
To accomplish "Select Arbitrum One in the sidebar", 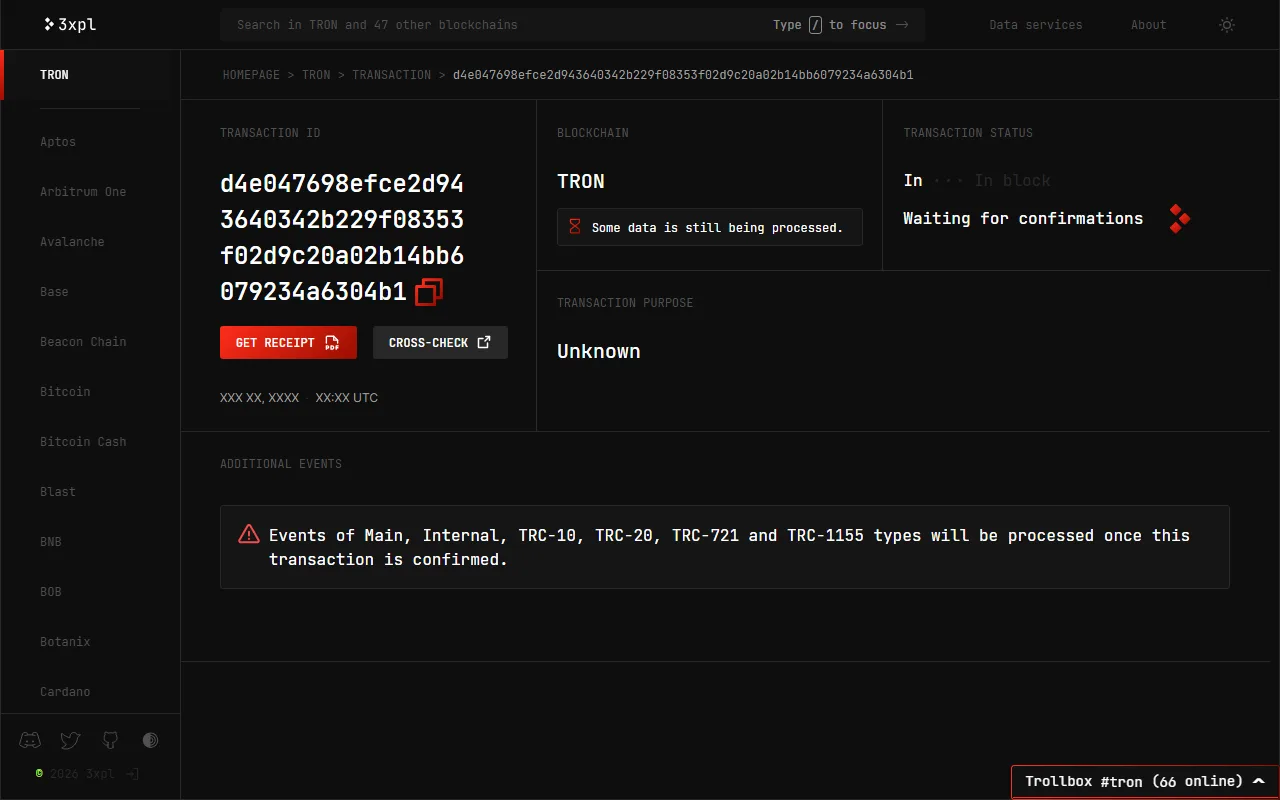I will pos(83,192).
